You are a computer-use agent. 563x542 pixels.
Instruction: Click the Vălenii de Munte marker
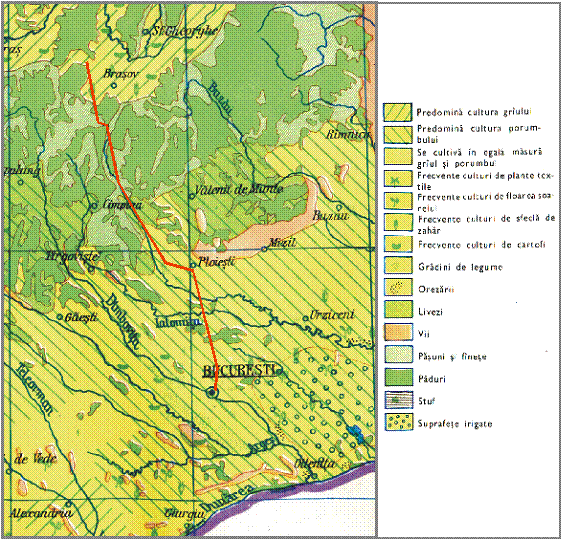pos(192,196)
